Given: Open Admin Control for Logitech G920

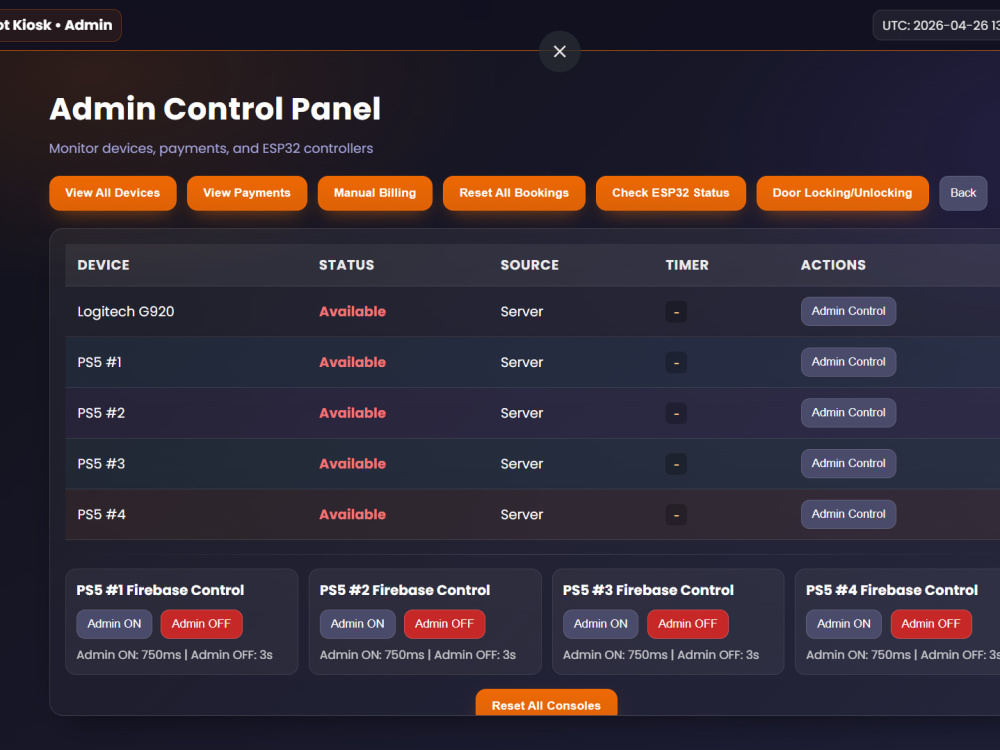Looking at the screenshot, I should (x=848, y=311).
